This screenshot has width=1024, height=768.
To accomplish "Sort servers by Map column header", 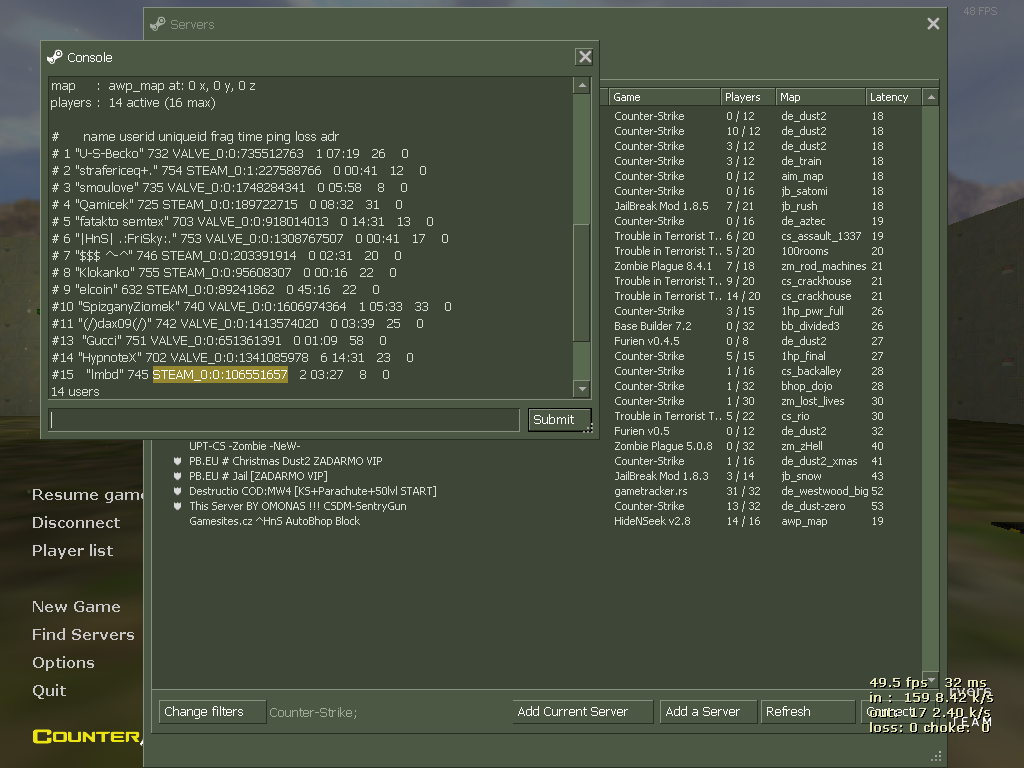I will [x=820, y=97].
